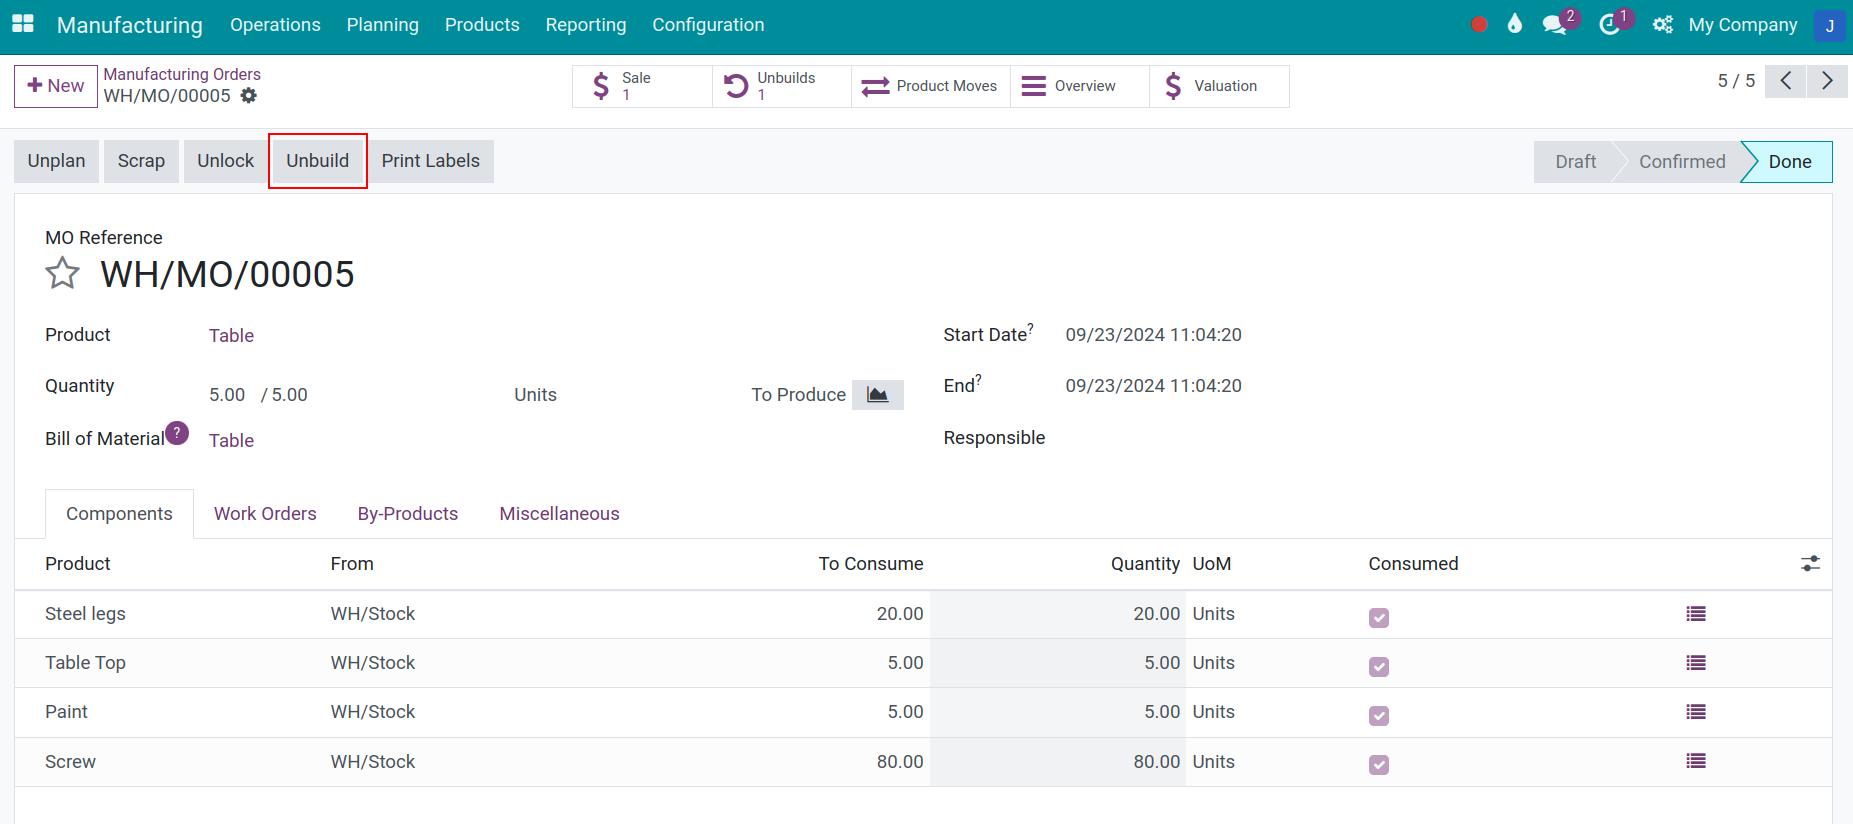This screenshot has height=824, width=1853.
Task: Open details list icon for Table Top
Action: 1695,663
